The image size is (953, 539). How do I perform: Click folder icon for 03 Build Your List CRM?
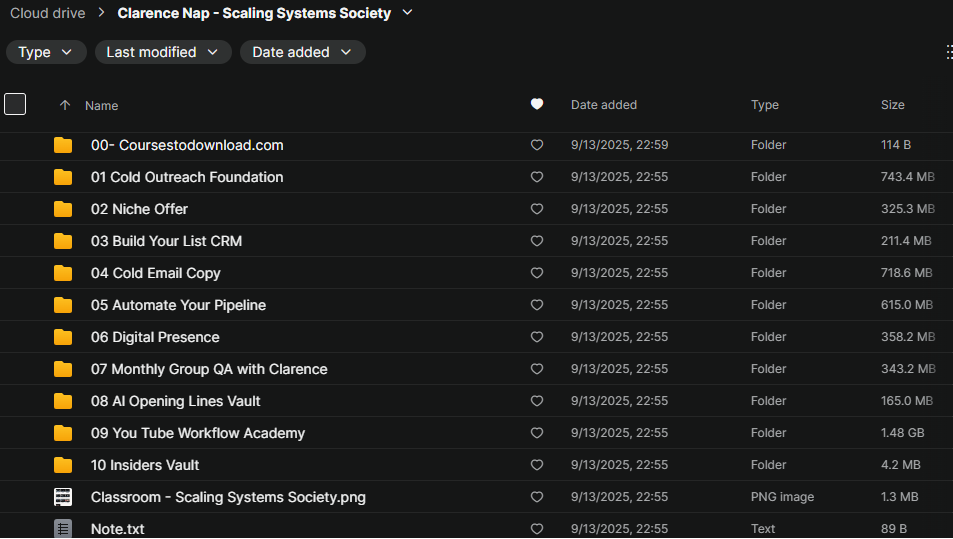click(x=63, y=241)
